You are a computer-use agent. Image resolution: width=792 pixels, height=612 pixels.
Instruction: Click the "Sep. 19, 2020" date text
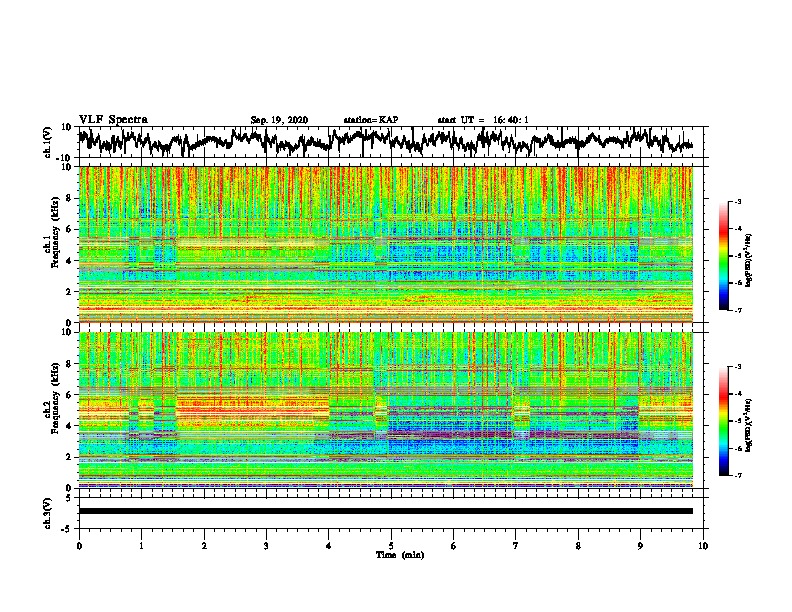pyautogui.click(x=279, y=120)
